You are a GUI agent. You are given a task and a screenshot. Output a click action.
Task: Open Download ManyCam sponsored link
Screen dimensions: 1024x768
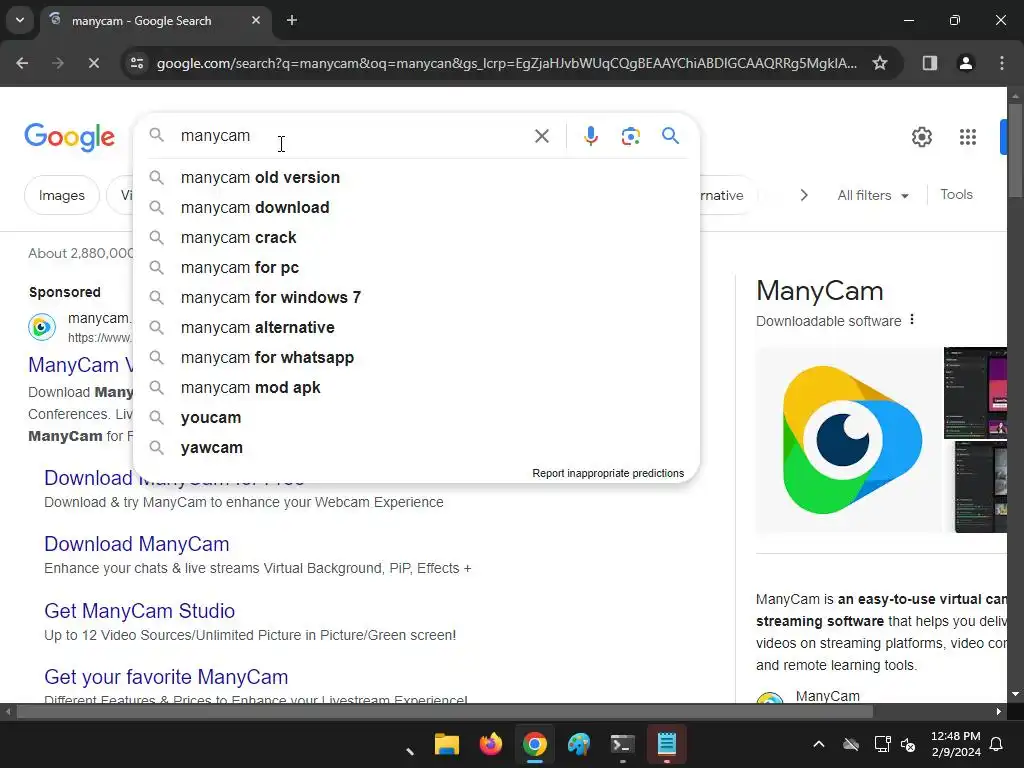point(136,544)
